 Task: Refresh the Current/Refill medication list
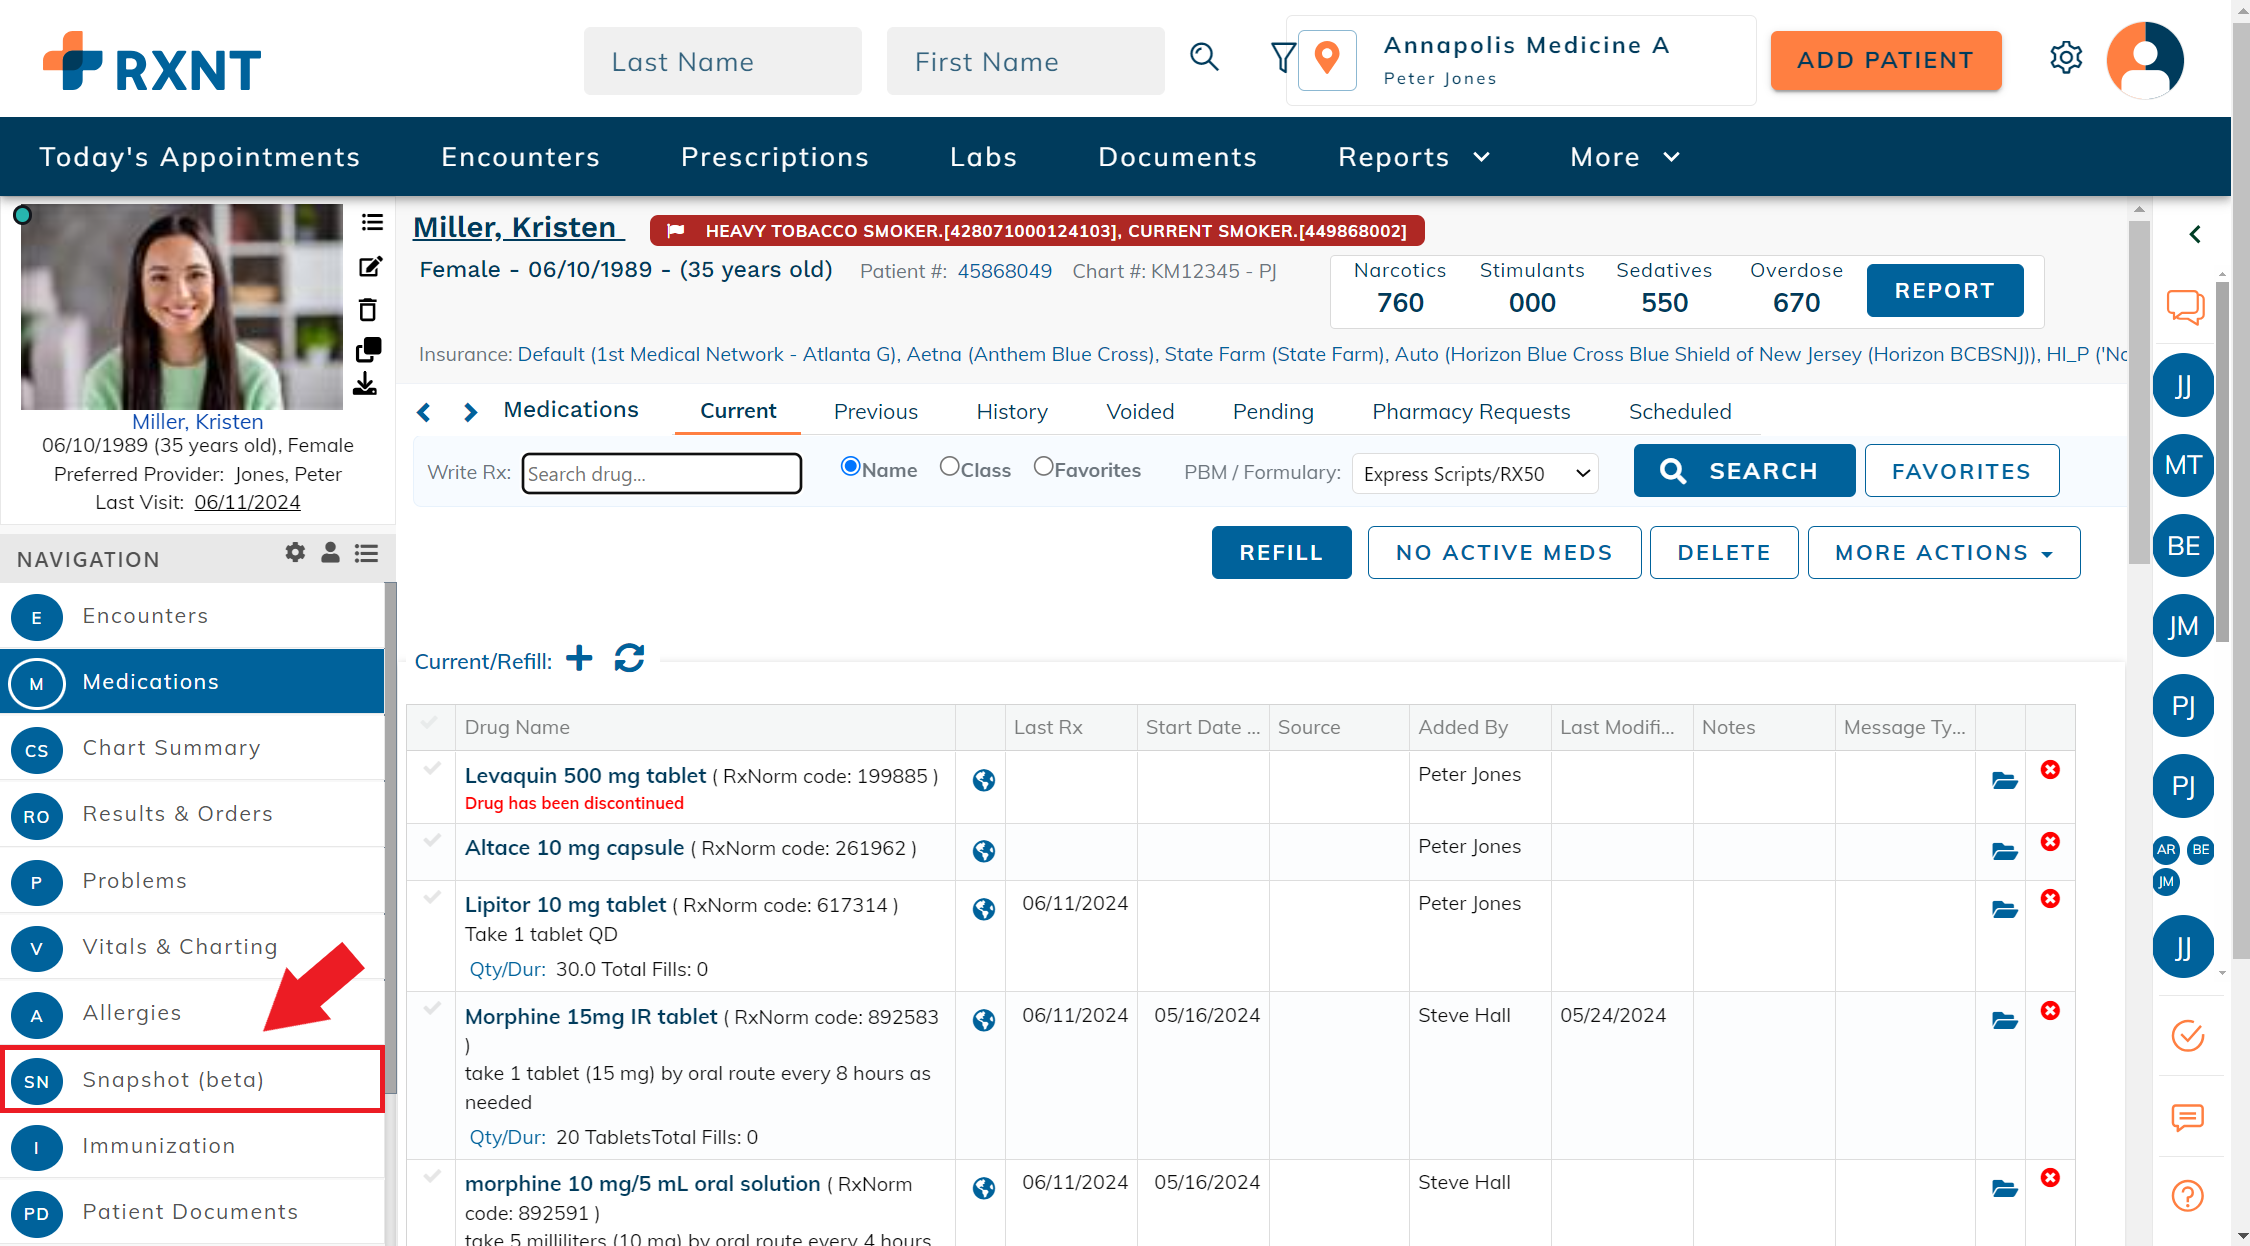pos(629,658)
